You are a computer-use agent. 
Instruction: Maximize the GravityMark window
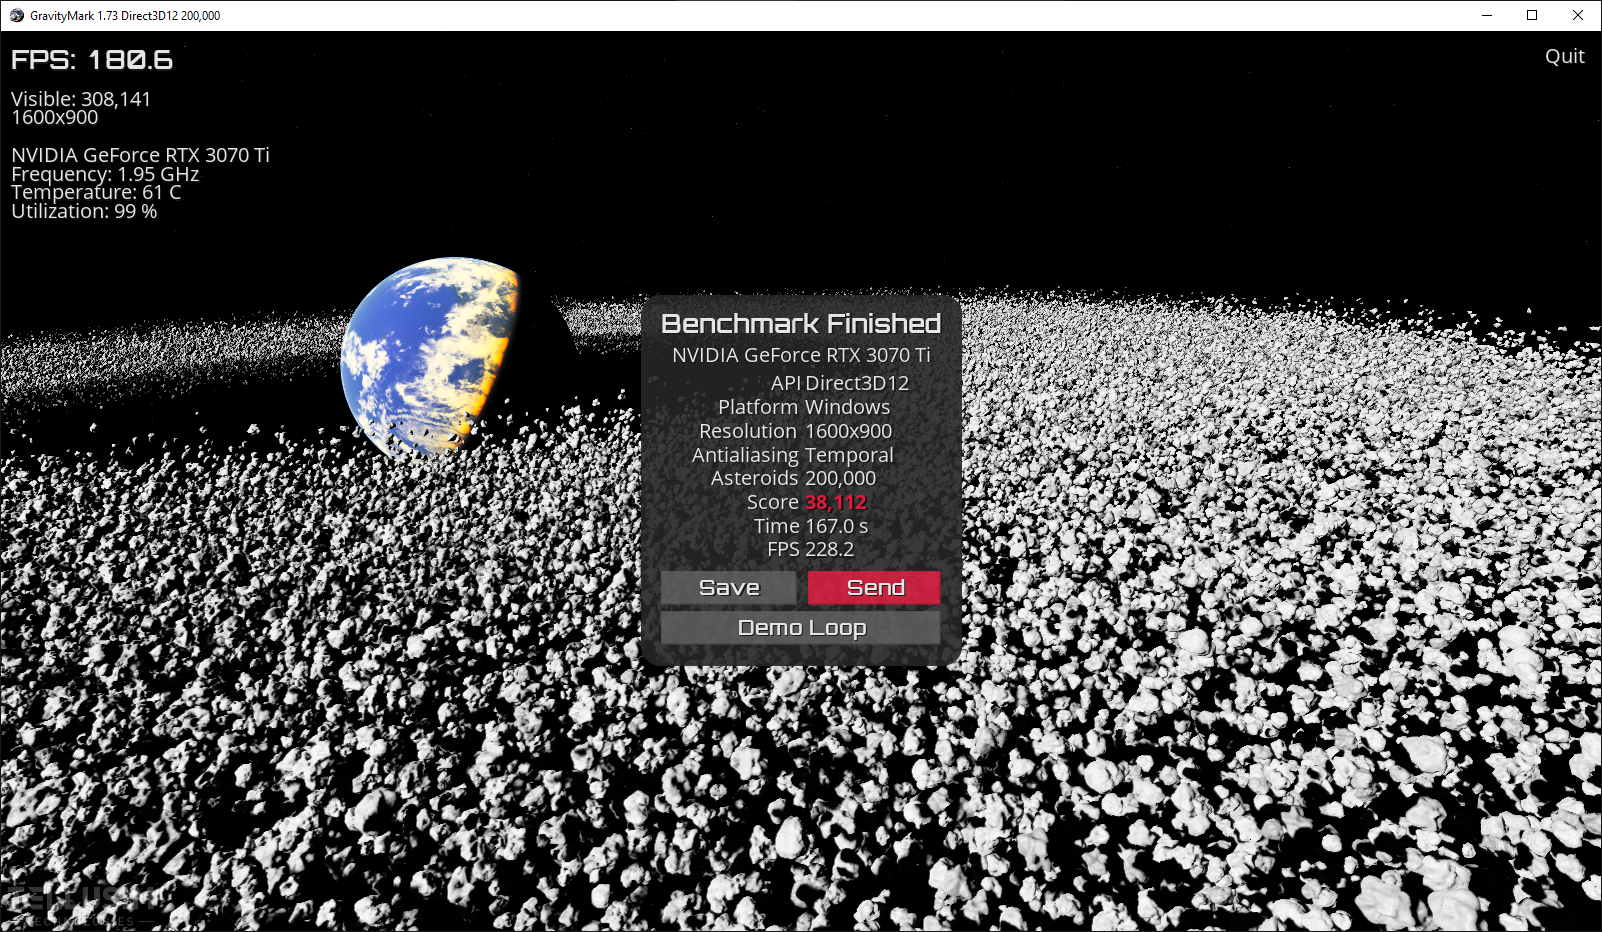coord(1532,15)
